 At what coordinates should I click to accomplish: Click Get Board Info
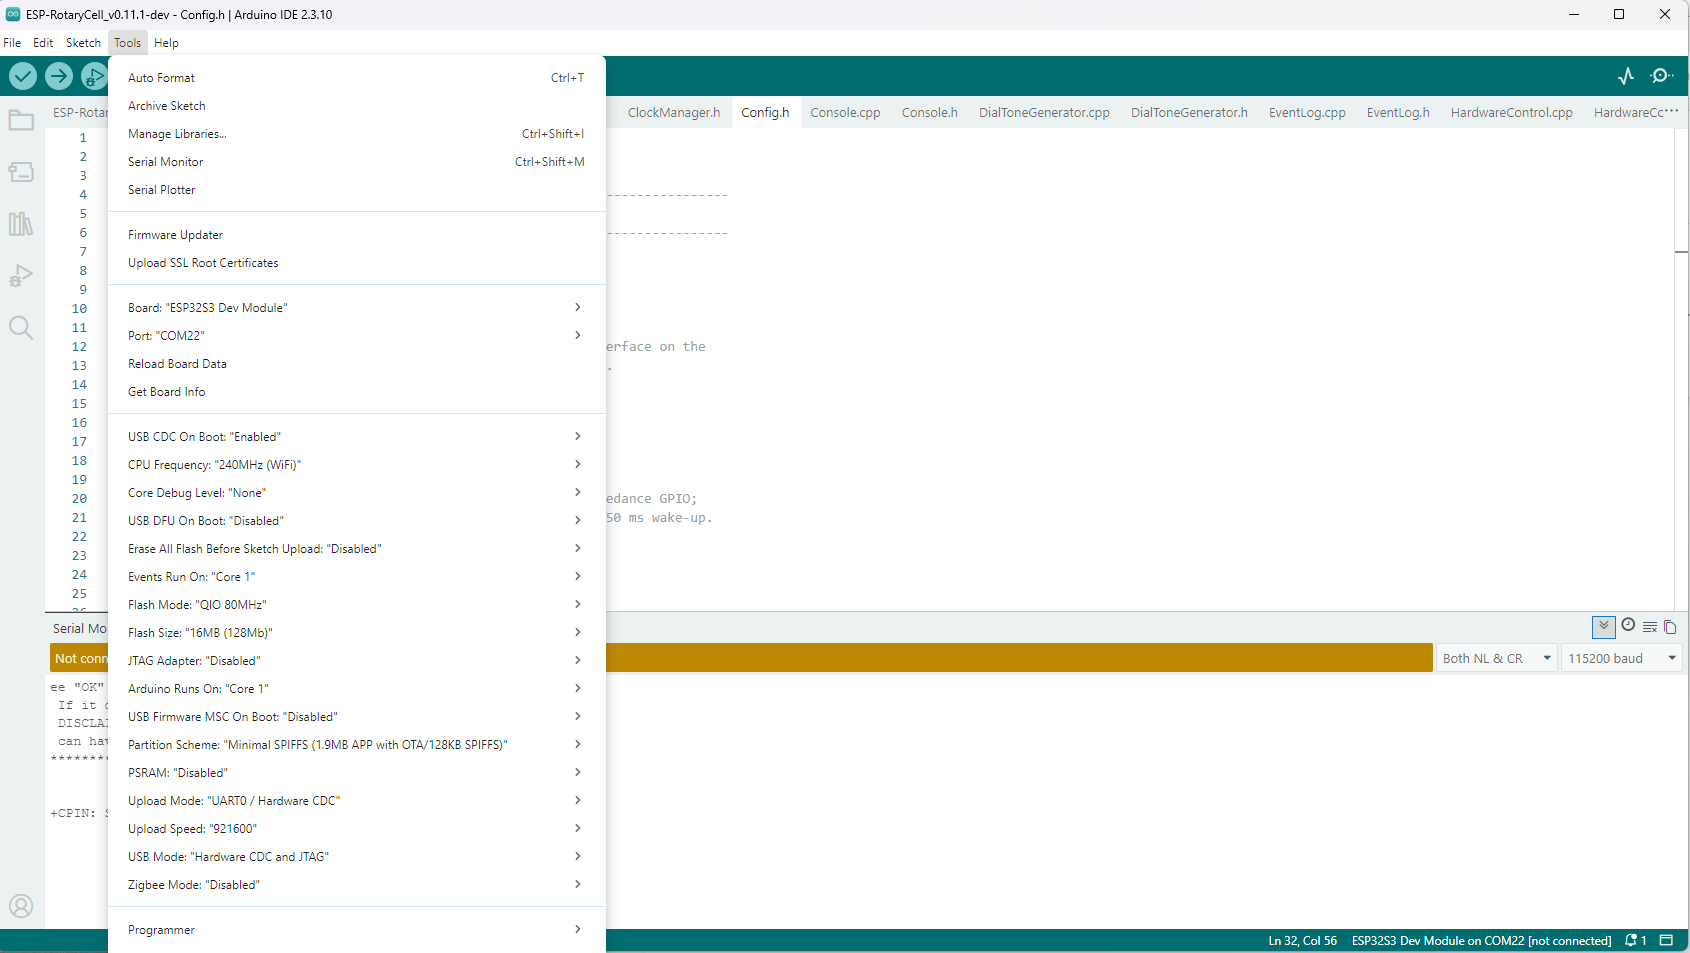[356, 392]
